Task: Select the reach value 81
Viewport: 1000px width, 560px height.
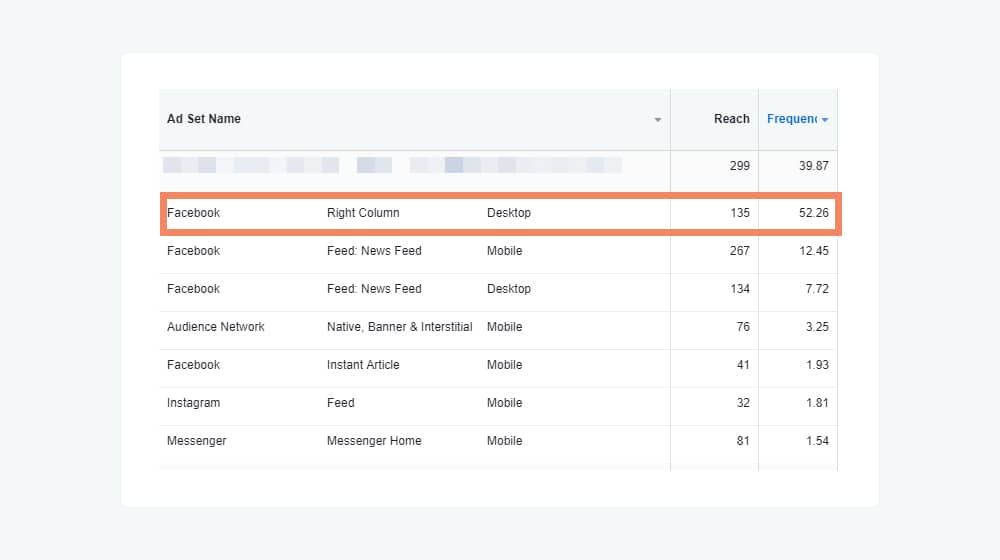Action: tap(743, 441)
